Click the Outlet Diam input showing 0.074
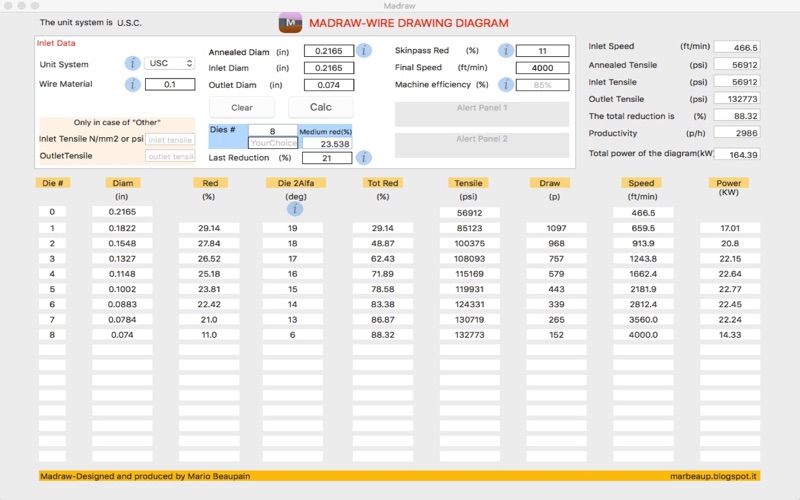Screen dimensions: 800x500 (x=329, y=85)
